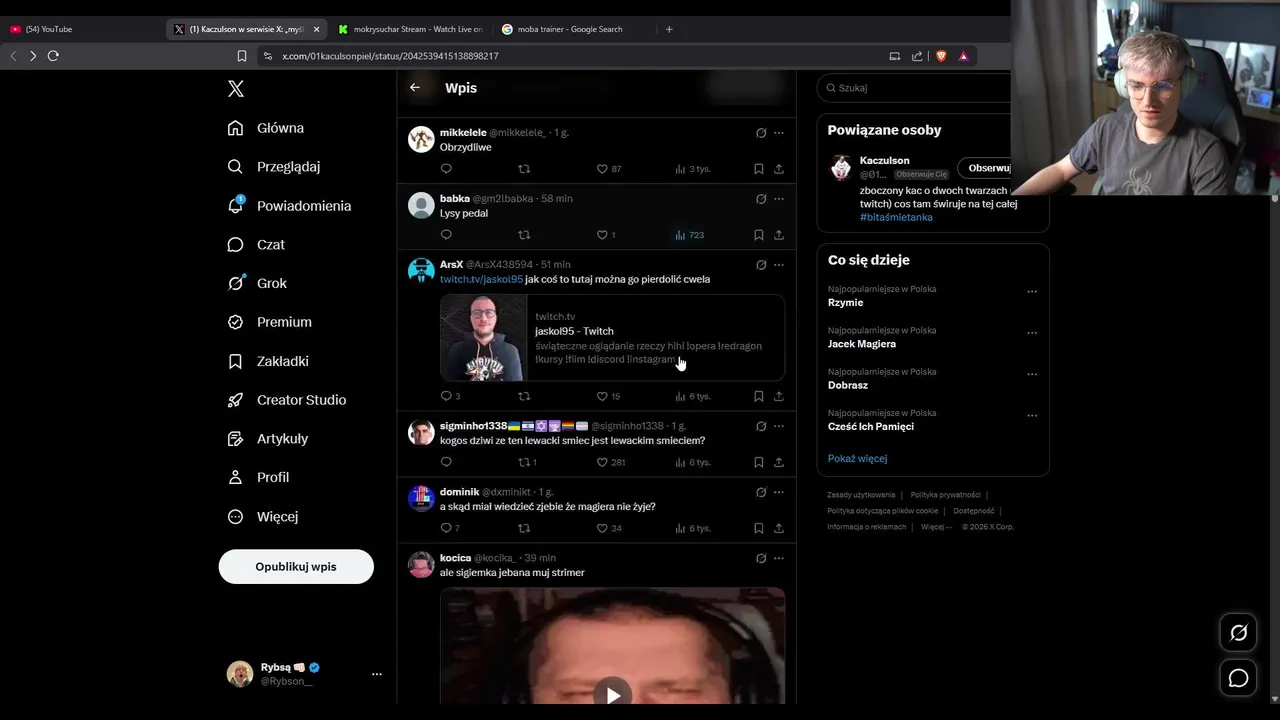
Task: Open more options on kocica reply
Action: (x=779, y=558)
